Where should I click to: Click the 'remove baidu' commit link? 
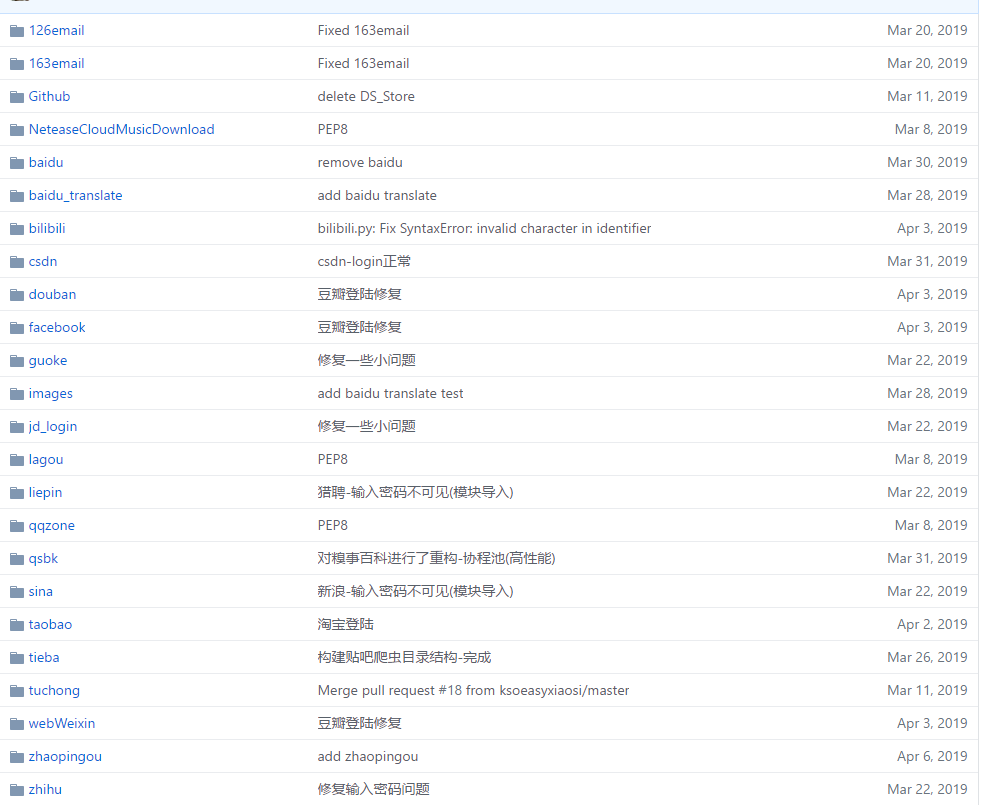360,162
